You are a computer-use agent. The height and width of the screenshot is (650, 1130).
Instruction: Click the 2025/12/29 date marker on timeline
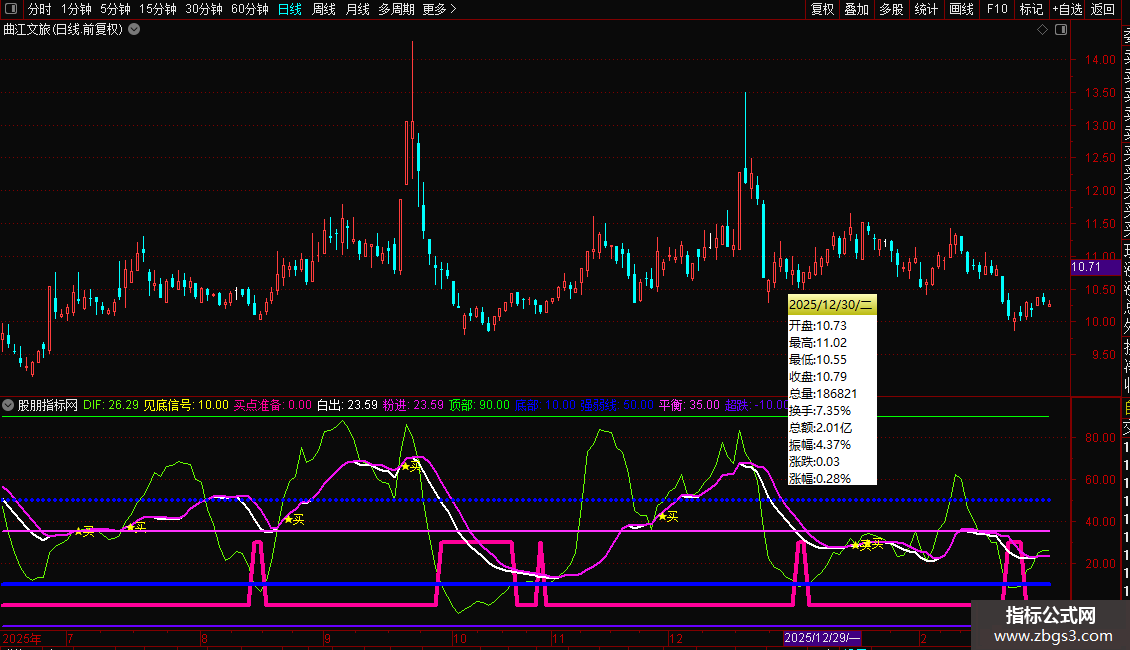[824, 638]
